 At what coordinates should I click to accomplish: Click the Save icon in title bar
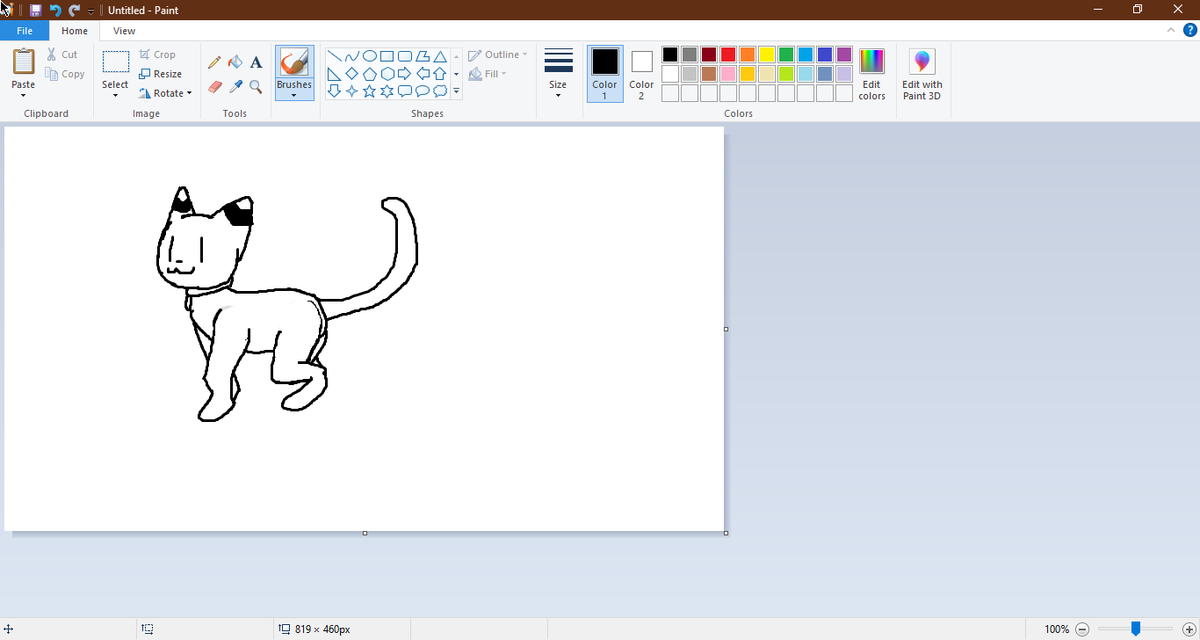[x=36, y=10]
